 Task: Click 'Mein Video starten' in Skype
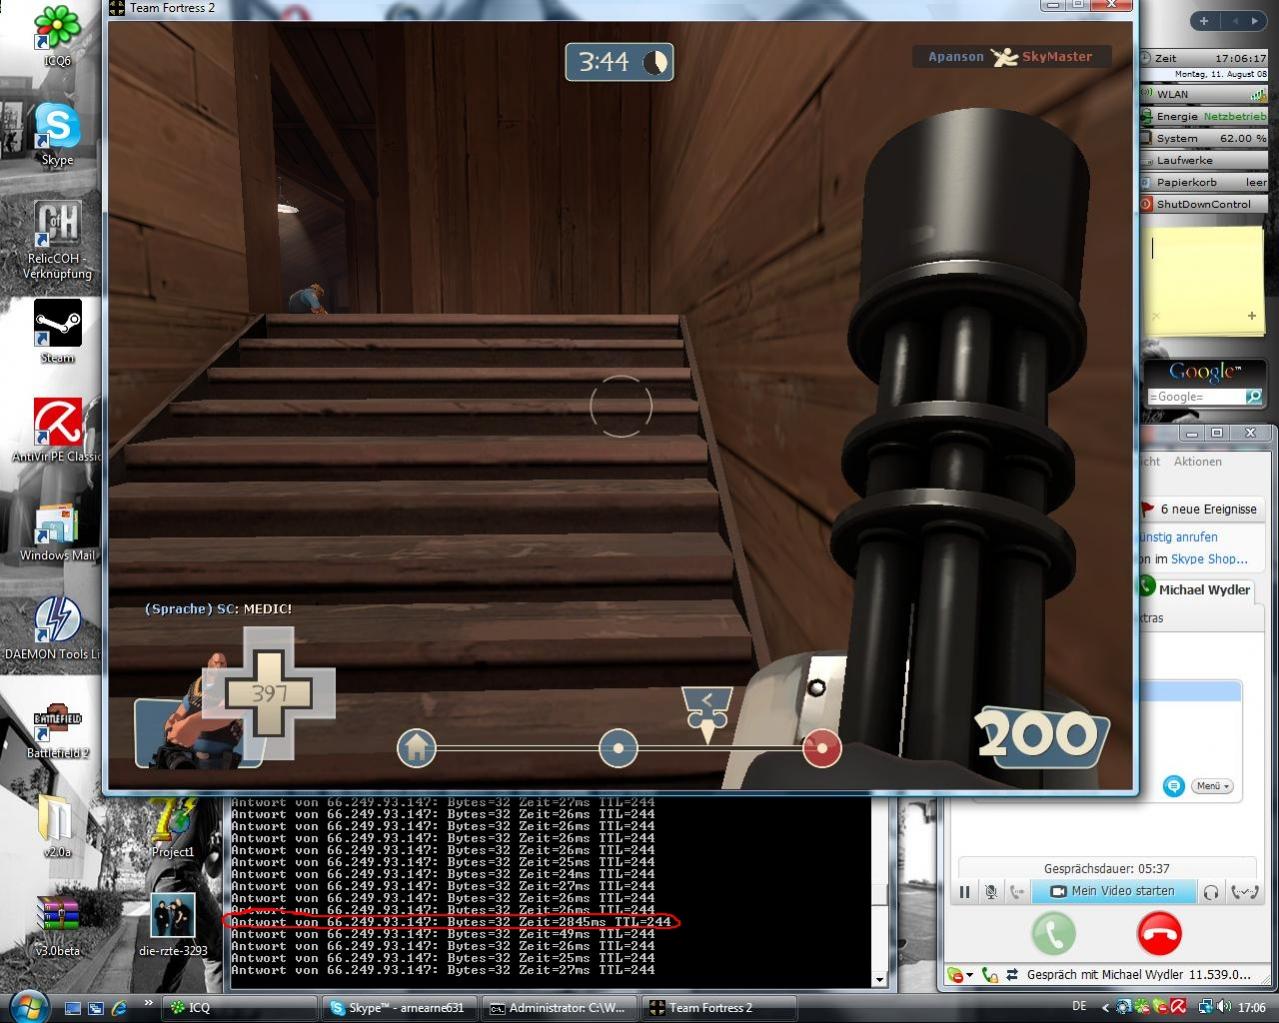(1112, 891)
